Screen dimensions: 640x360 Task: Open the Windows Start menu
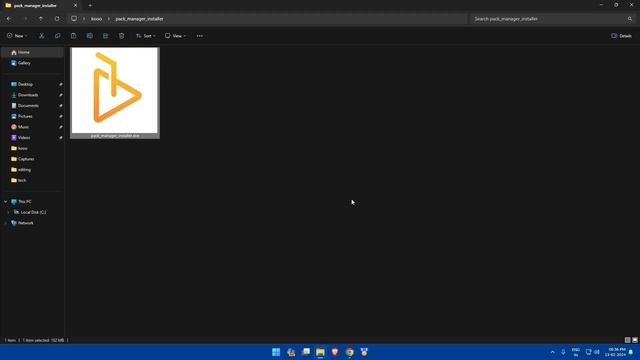[x=276, y=352]
